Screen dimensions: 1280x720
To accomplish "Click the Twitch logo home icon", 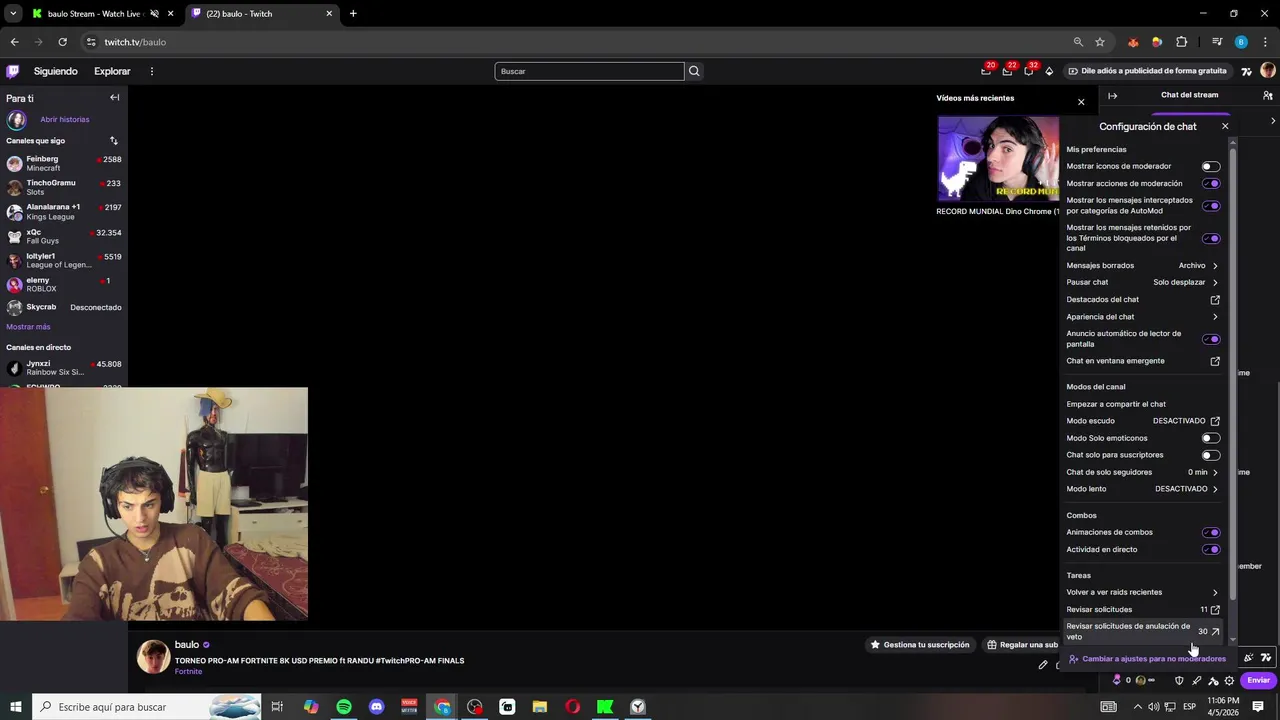I will (12, 71).
